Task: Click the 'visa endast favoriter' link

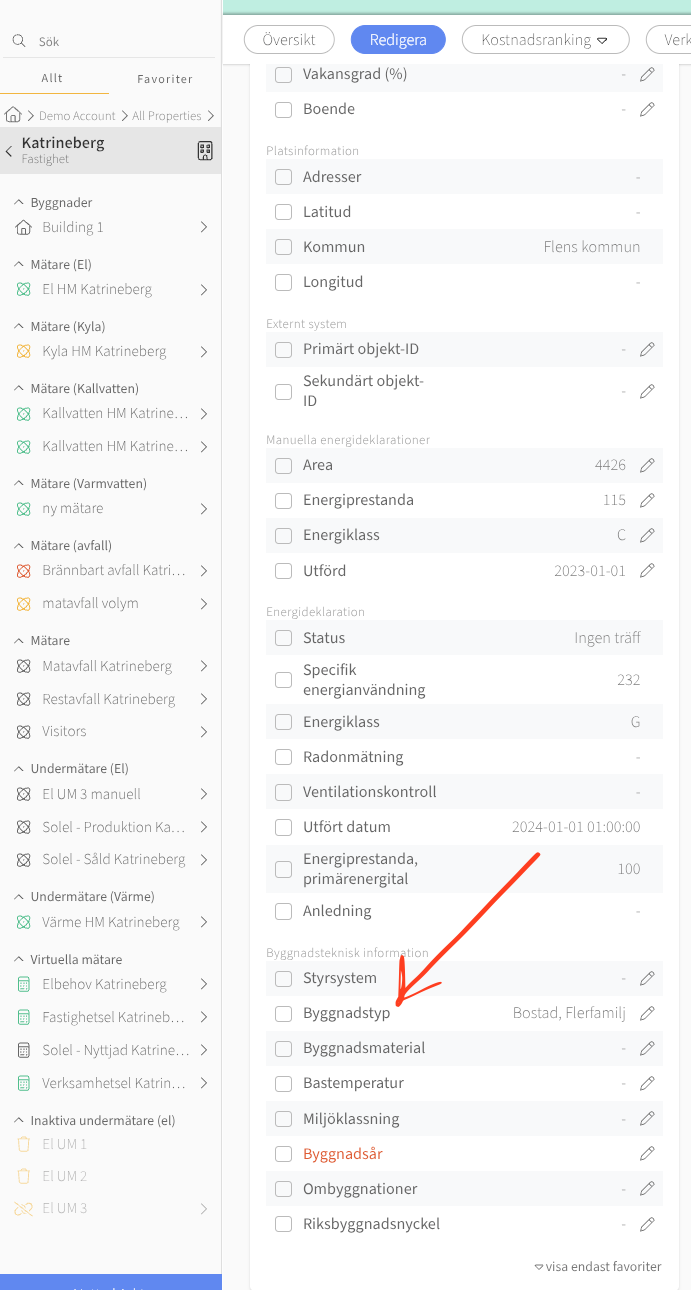Action: 598,1267
